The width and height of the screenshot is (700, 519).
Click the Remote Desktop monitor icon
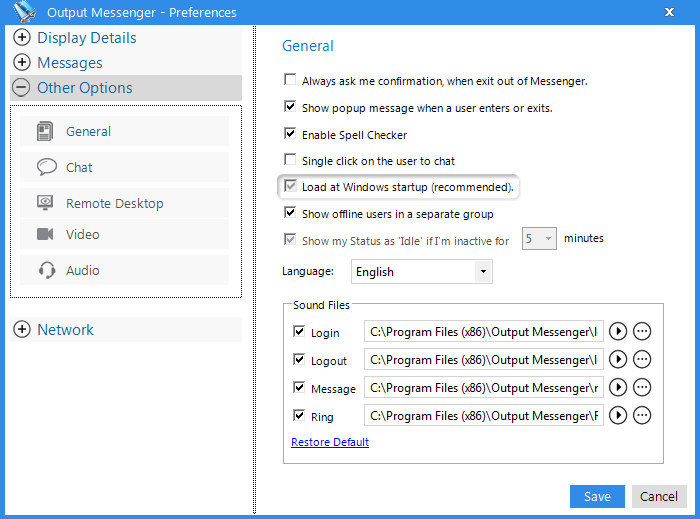point(45,203)
